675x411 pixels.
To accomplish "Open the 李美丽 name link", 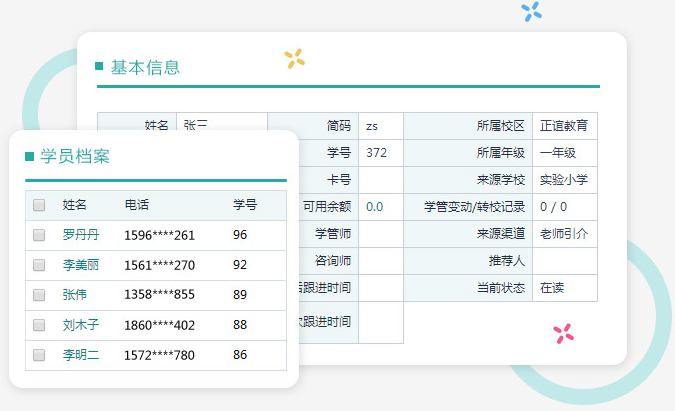I will click(81, 265).
